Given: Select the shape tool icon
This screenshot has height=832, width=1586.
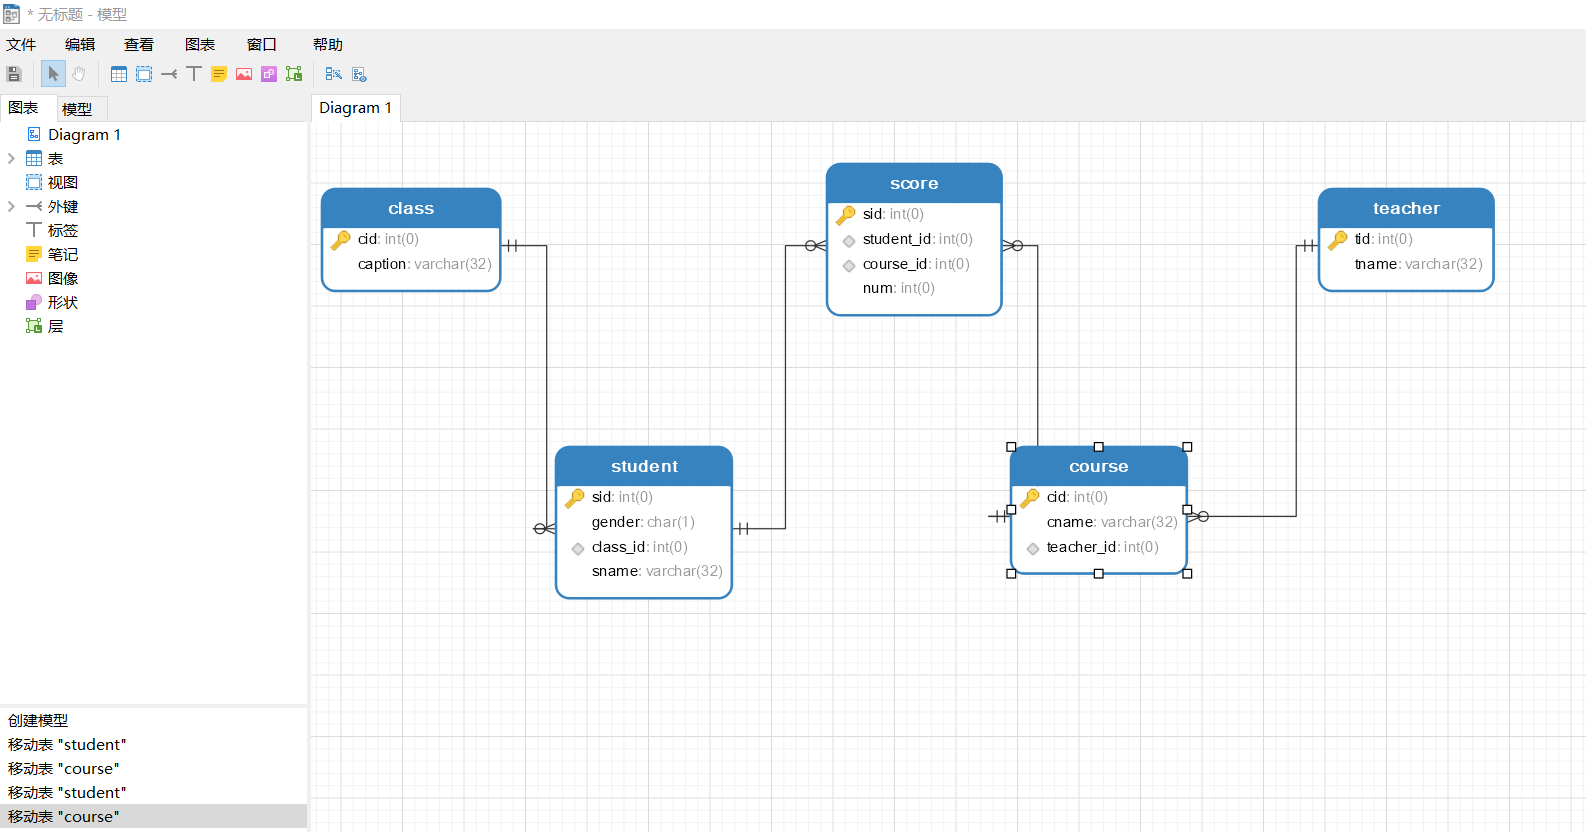Looking at the screenshot, I should (x=269, y=74).
